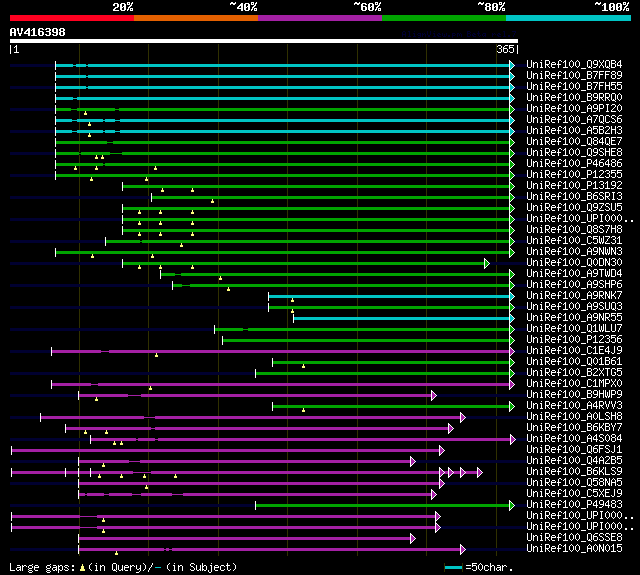Viewport: 640px width, 575px height.
Task: Click UniRef100_A9NR55 label
Action: (x=574, y=318)
